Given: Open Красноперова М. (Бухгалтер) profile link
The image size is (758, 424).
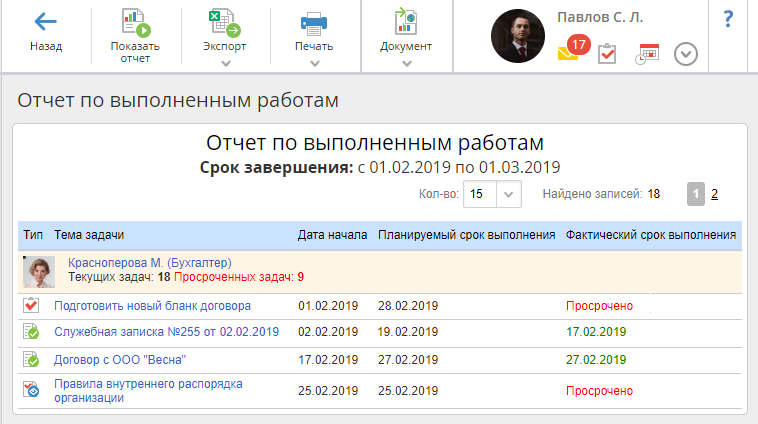Looking at the screenshot, I should coord(150,263).
